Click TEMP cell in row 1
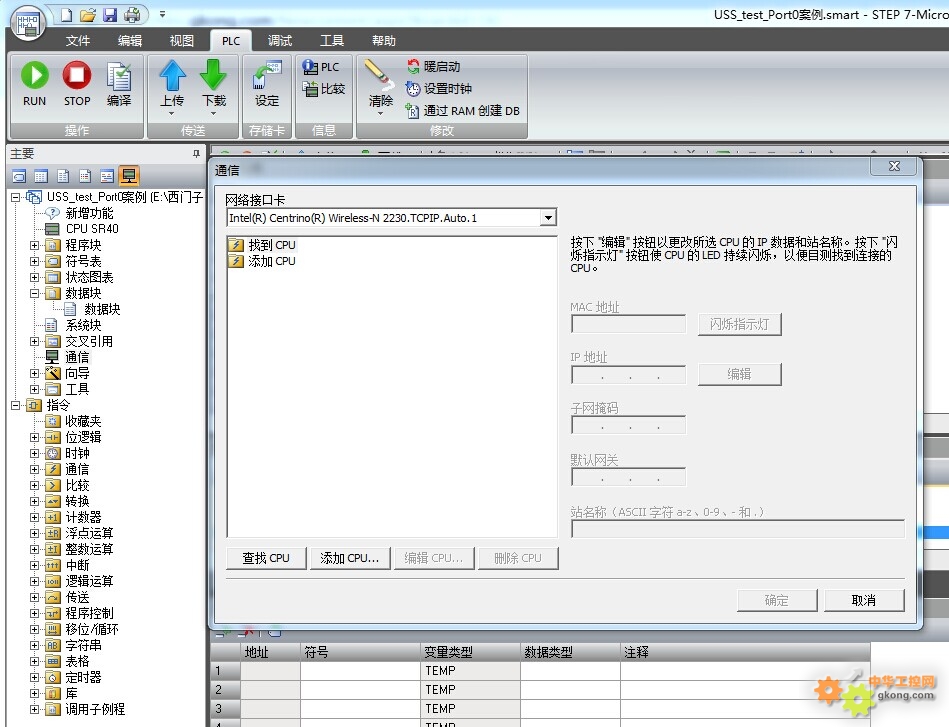Viewport: 949px width, 727px height. 470,671
